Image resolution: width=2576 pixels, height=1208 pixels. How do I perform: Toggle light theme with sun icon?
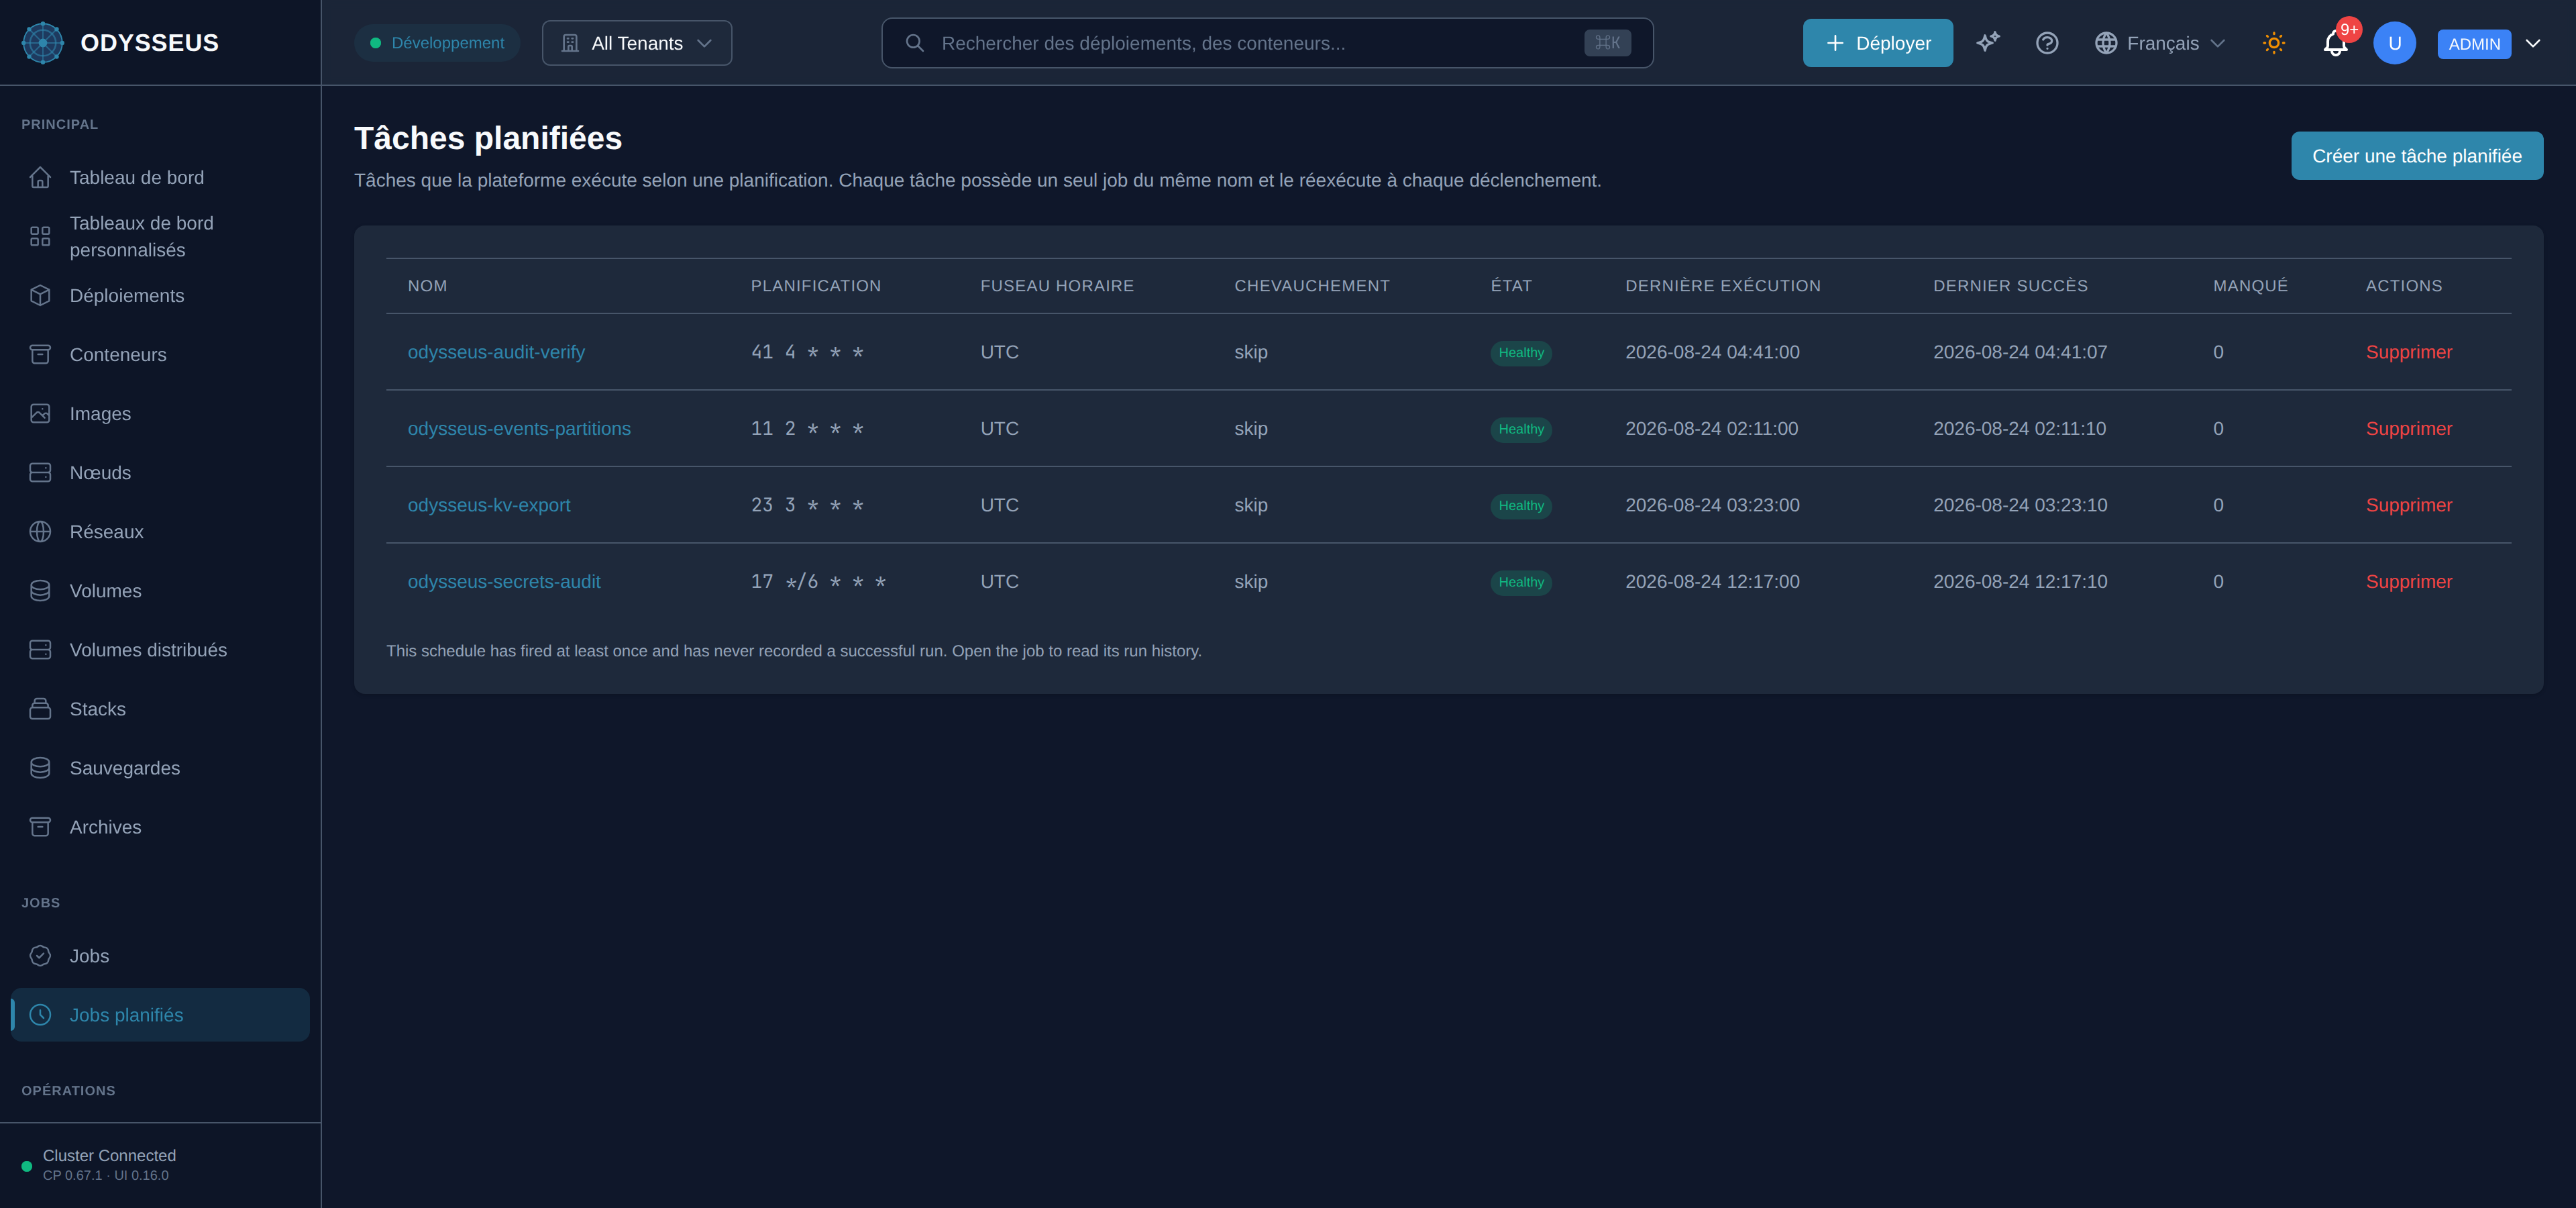2274,43
